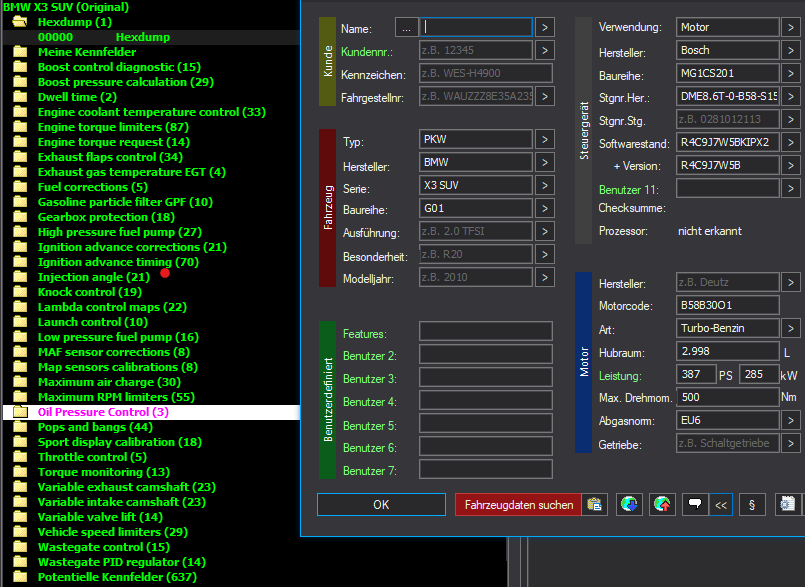This screenshot has height=587, width=805.
Task: Click the globe icon with blue download arrow
Action: pos(629,505)
